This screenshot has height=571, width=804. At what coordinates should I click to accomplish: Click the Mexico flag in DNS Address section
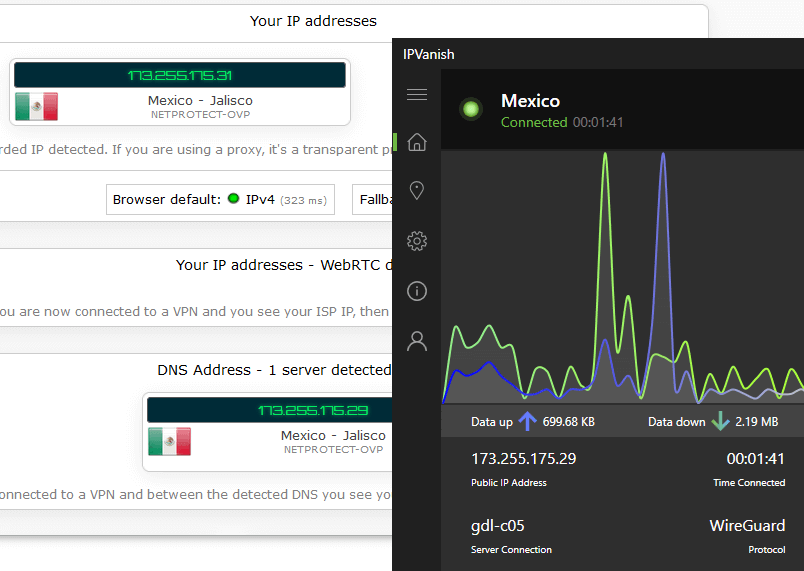click(x=169, y=441)
